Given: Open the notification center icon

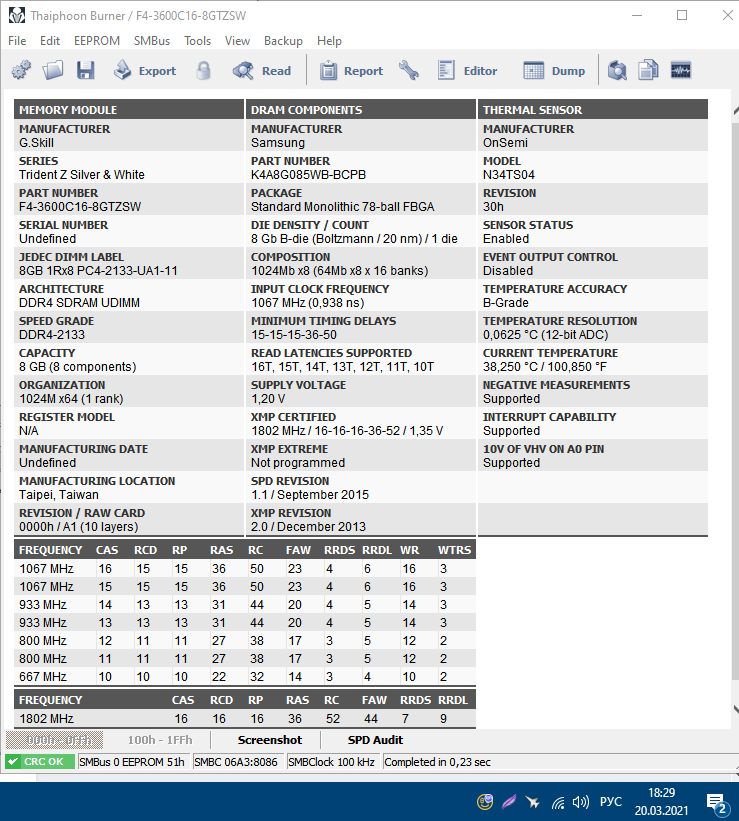Looking at the screenshot, I should coord(717,804).
